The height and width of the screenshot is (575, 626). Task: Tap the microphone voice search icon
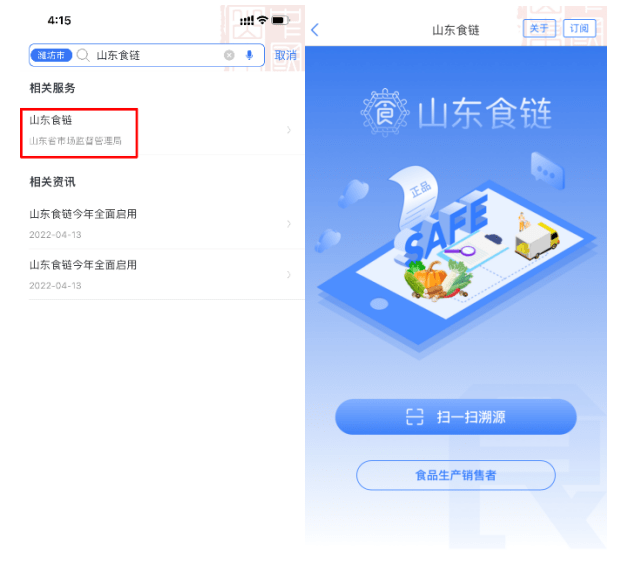click(250, 55)
